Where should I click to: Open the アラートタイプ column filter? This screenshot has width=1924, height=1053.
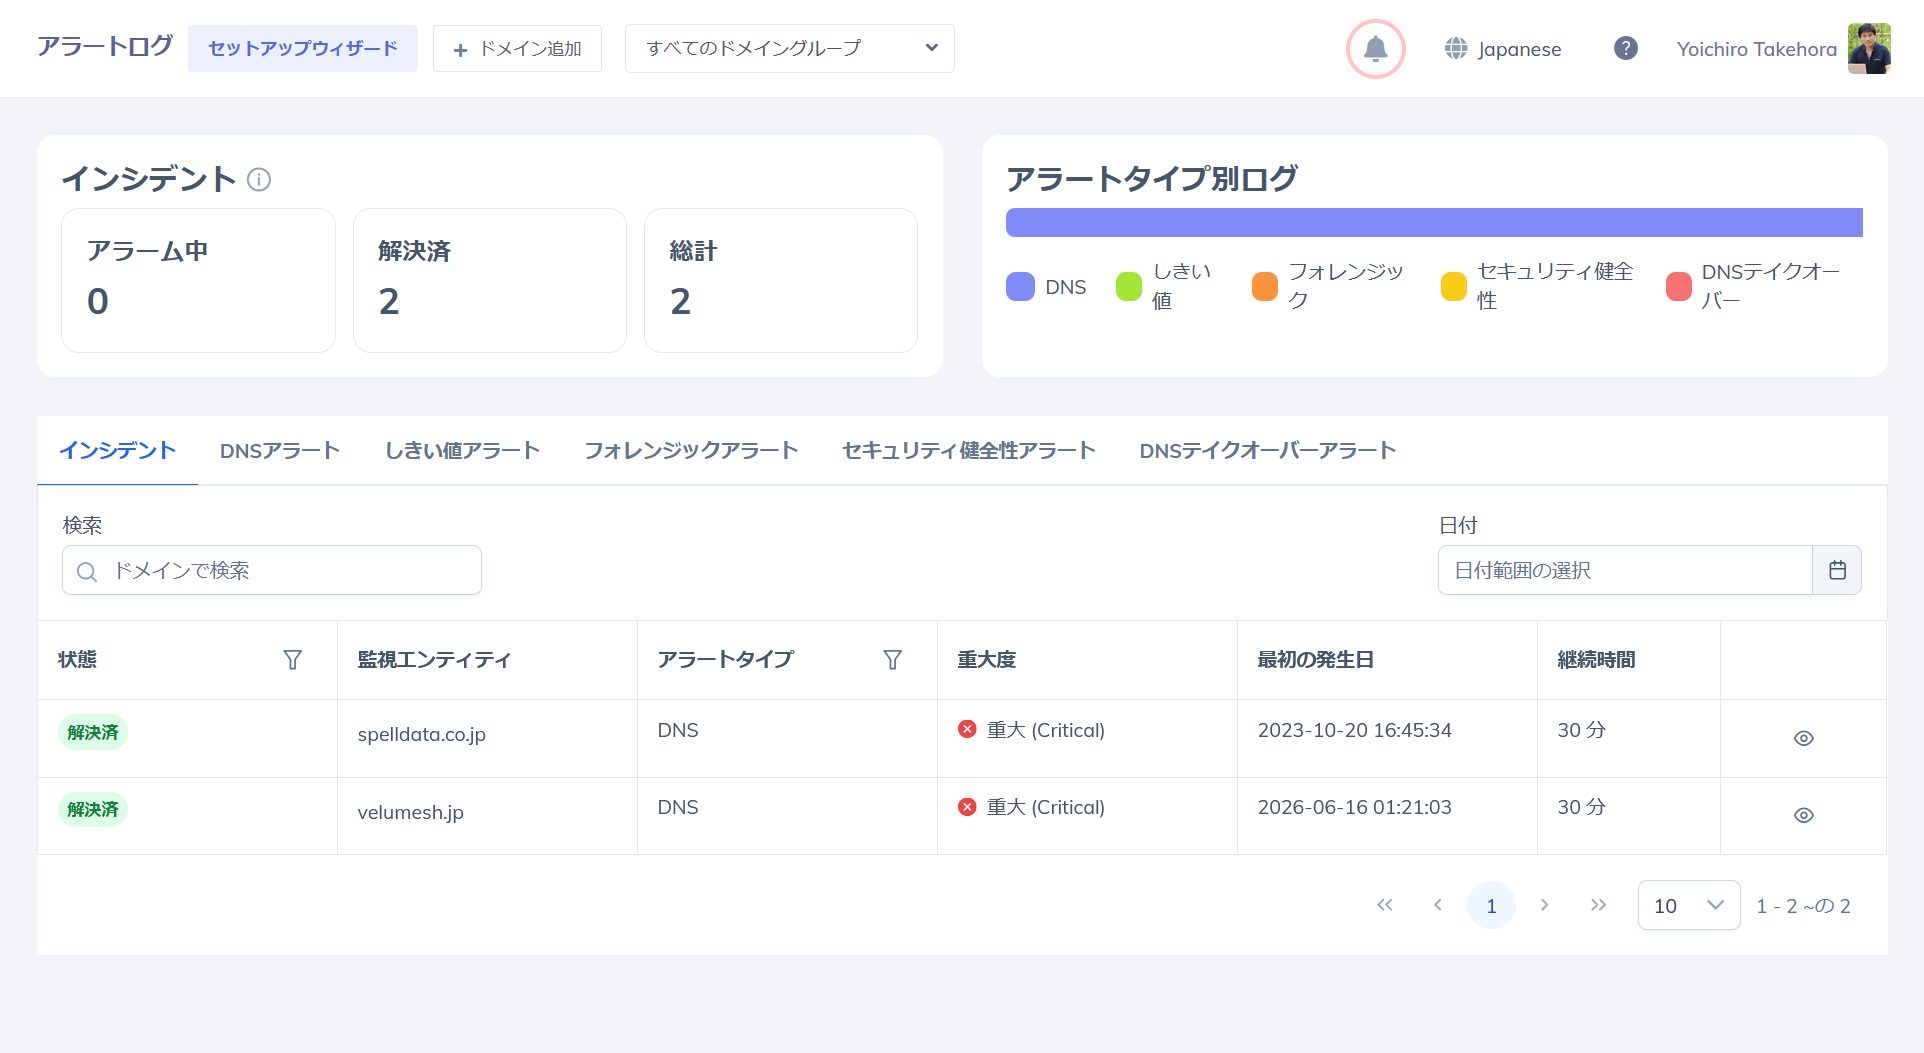tap(892, 660)
